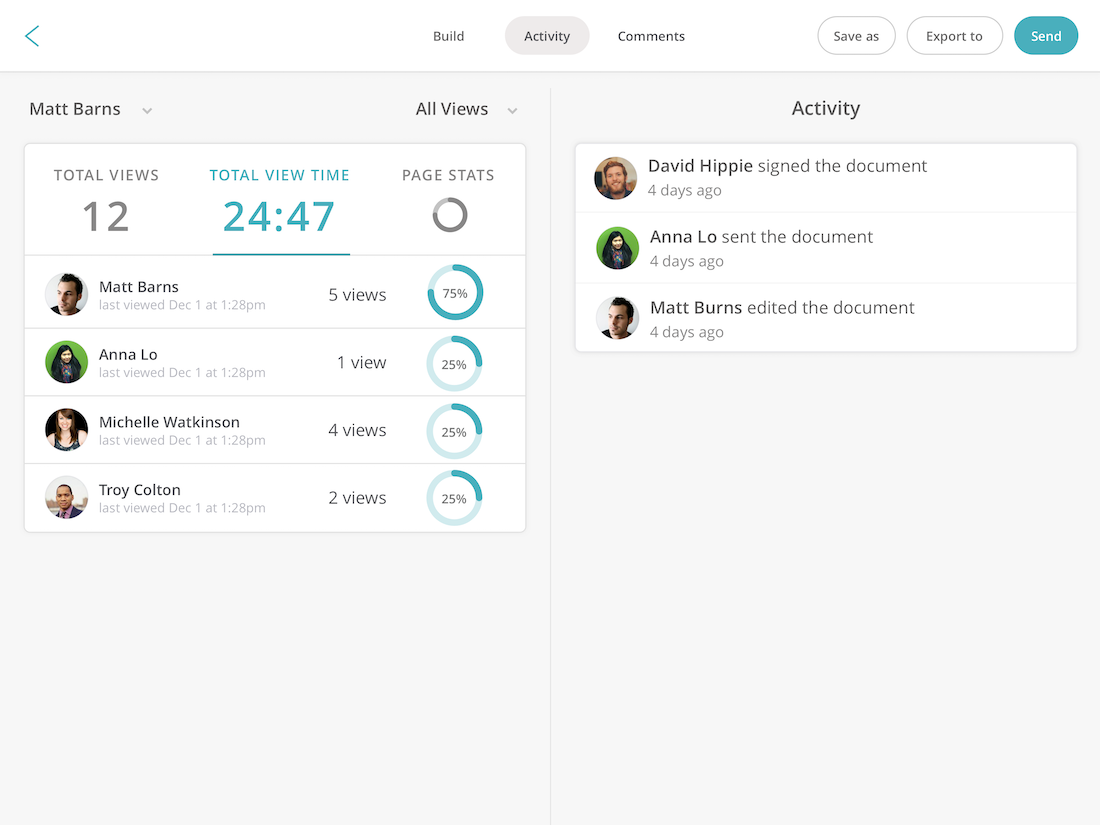The image size is (1100, 825).
Task: Click the name Matt Barns in viewer list
Action: pyautogui.click(x=139, y=287)
